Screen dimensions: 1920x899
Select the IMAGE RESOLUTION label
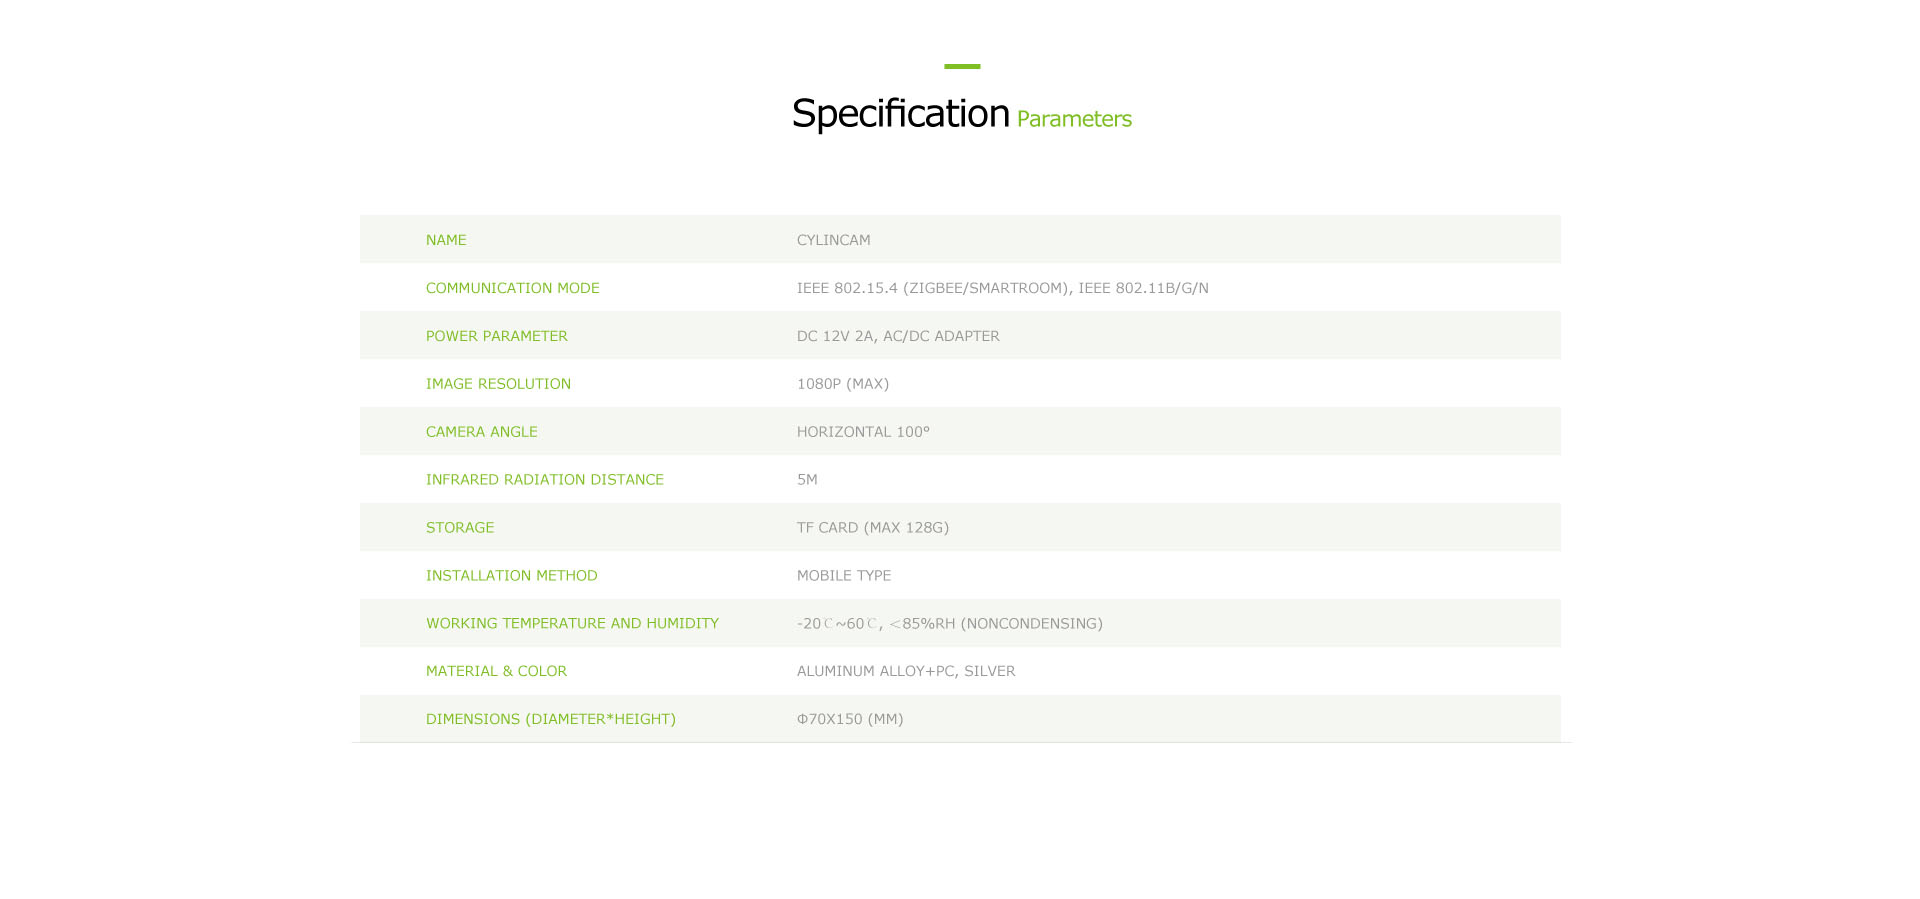click(x=498, y=384)
